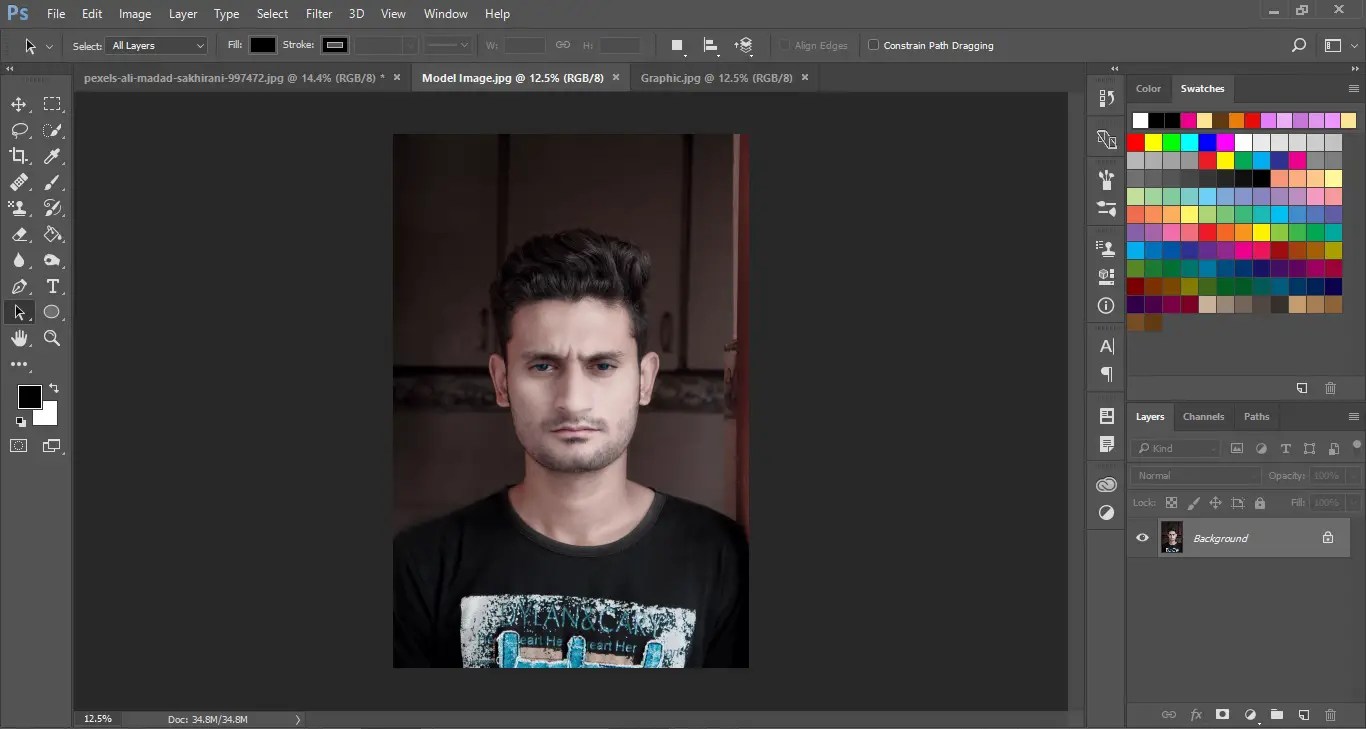Select the Horizontal Type tool

(x=52, y=286)
